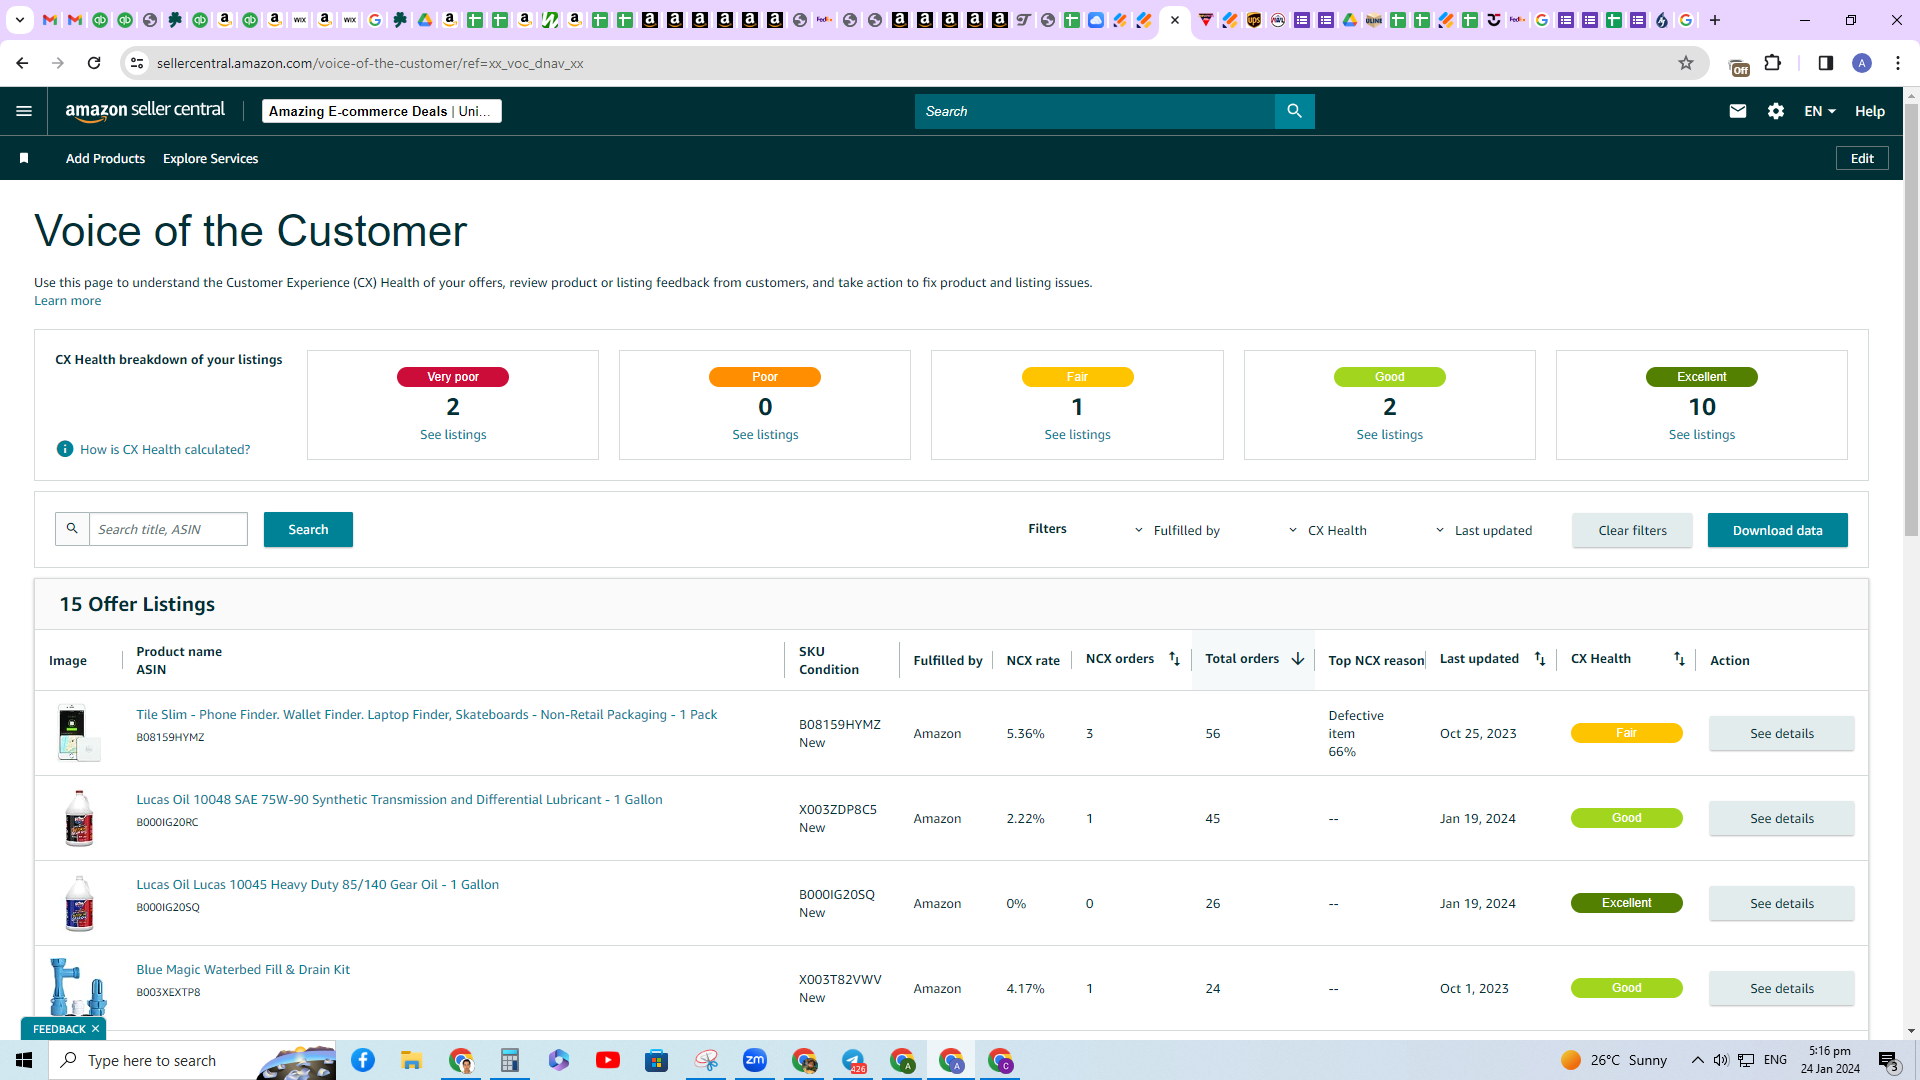The image size is (1920, 1080).
Task: See listings under Poor
Action: coord(765,434)
